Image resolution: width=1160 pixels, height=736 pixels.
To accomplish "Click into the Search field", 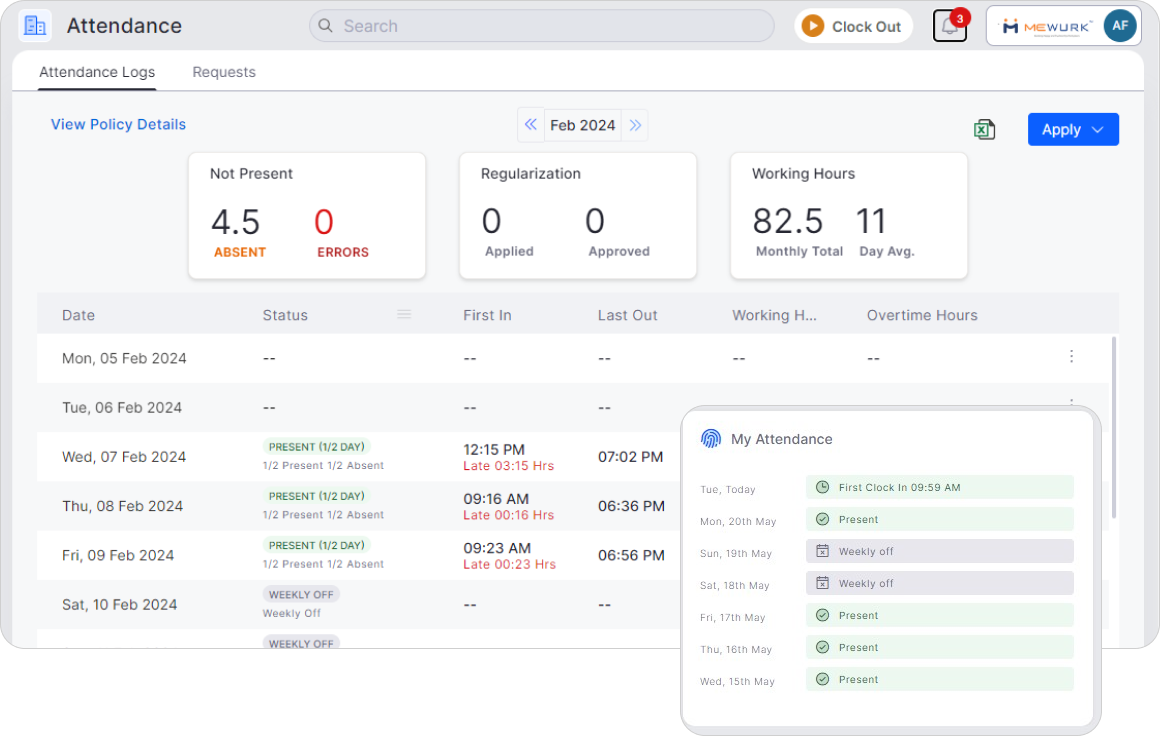I will pos(541,26).
